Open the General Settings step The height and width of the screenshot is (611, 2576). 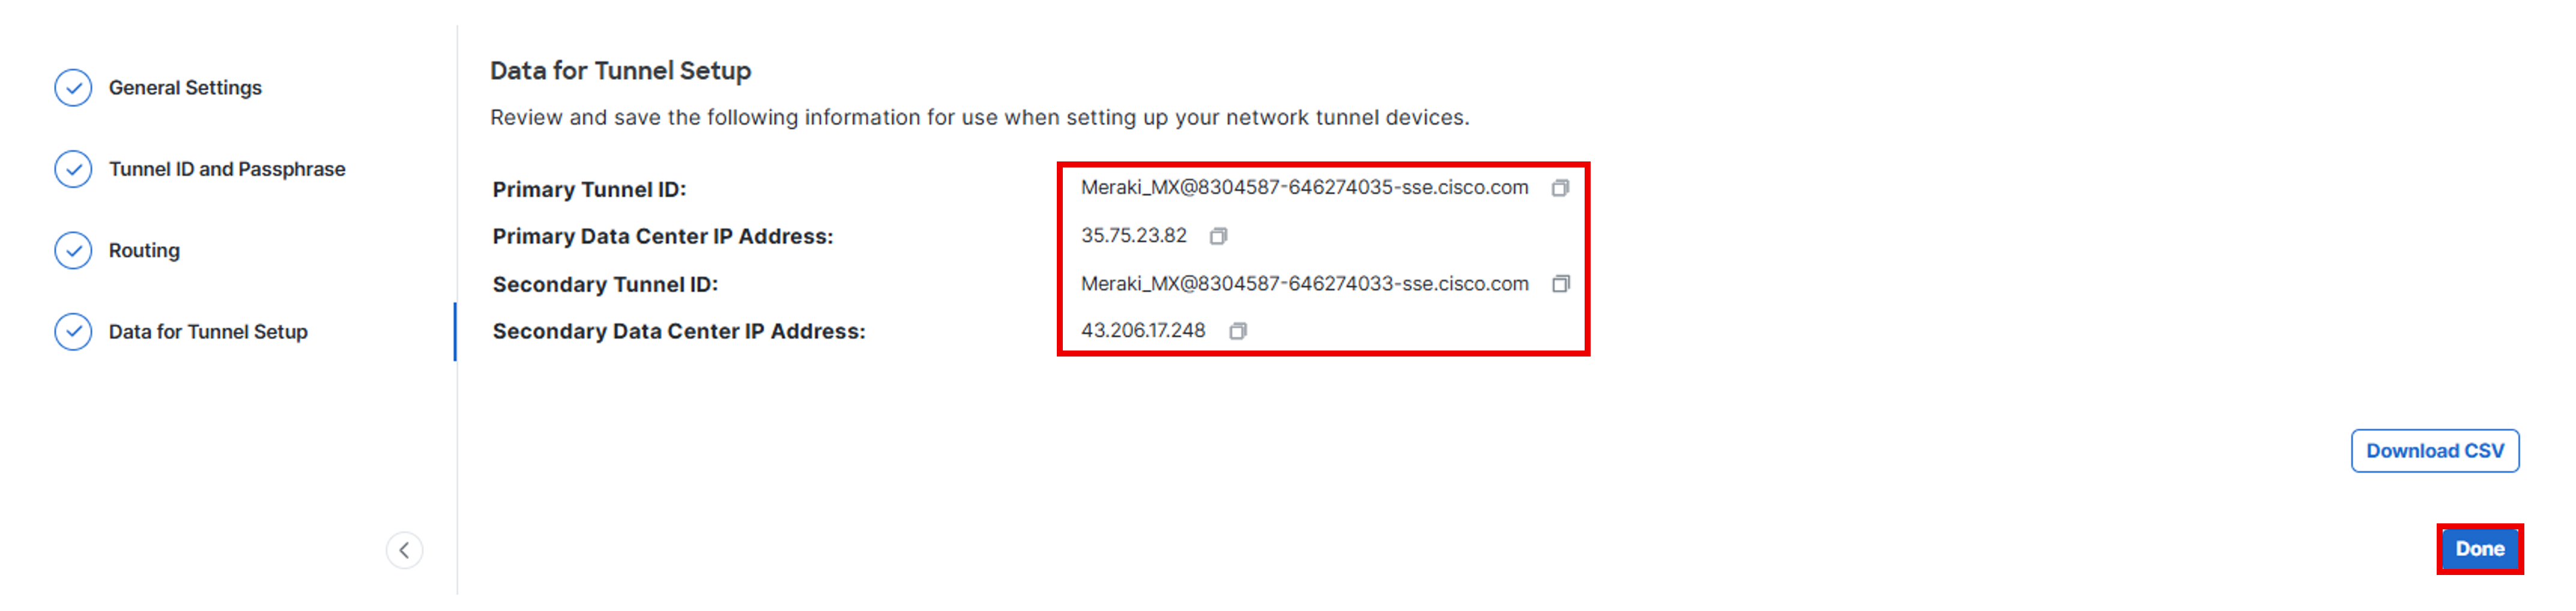click(x=185, y=88)
